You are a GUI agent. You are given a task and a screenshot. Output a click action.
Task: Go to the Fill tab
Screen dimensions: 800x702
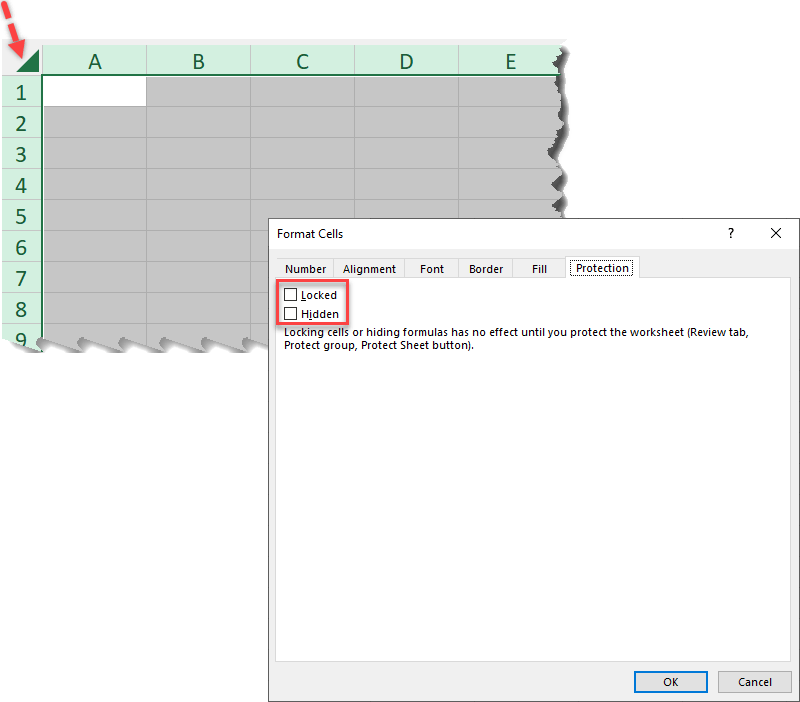tap(539, 269)
